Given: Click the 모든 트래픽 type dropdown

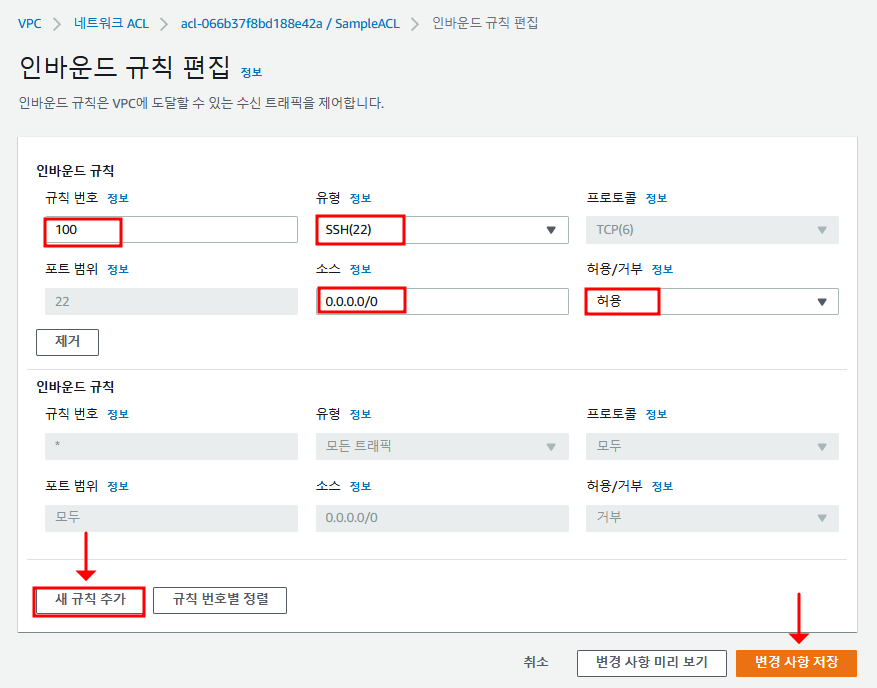Looking at the screenshot, I should click(442, 446).
